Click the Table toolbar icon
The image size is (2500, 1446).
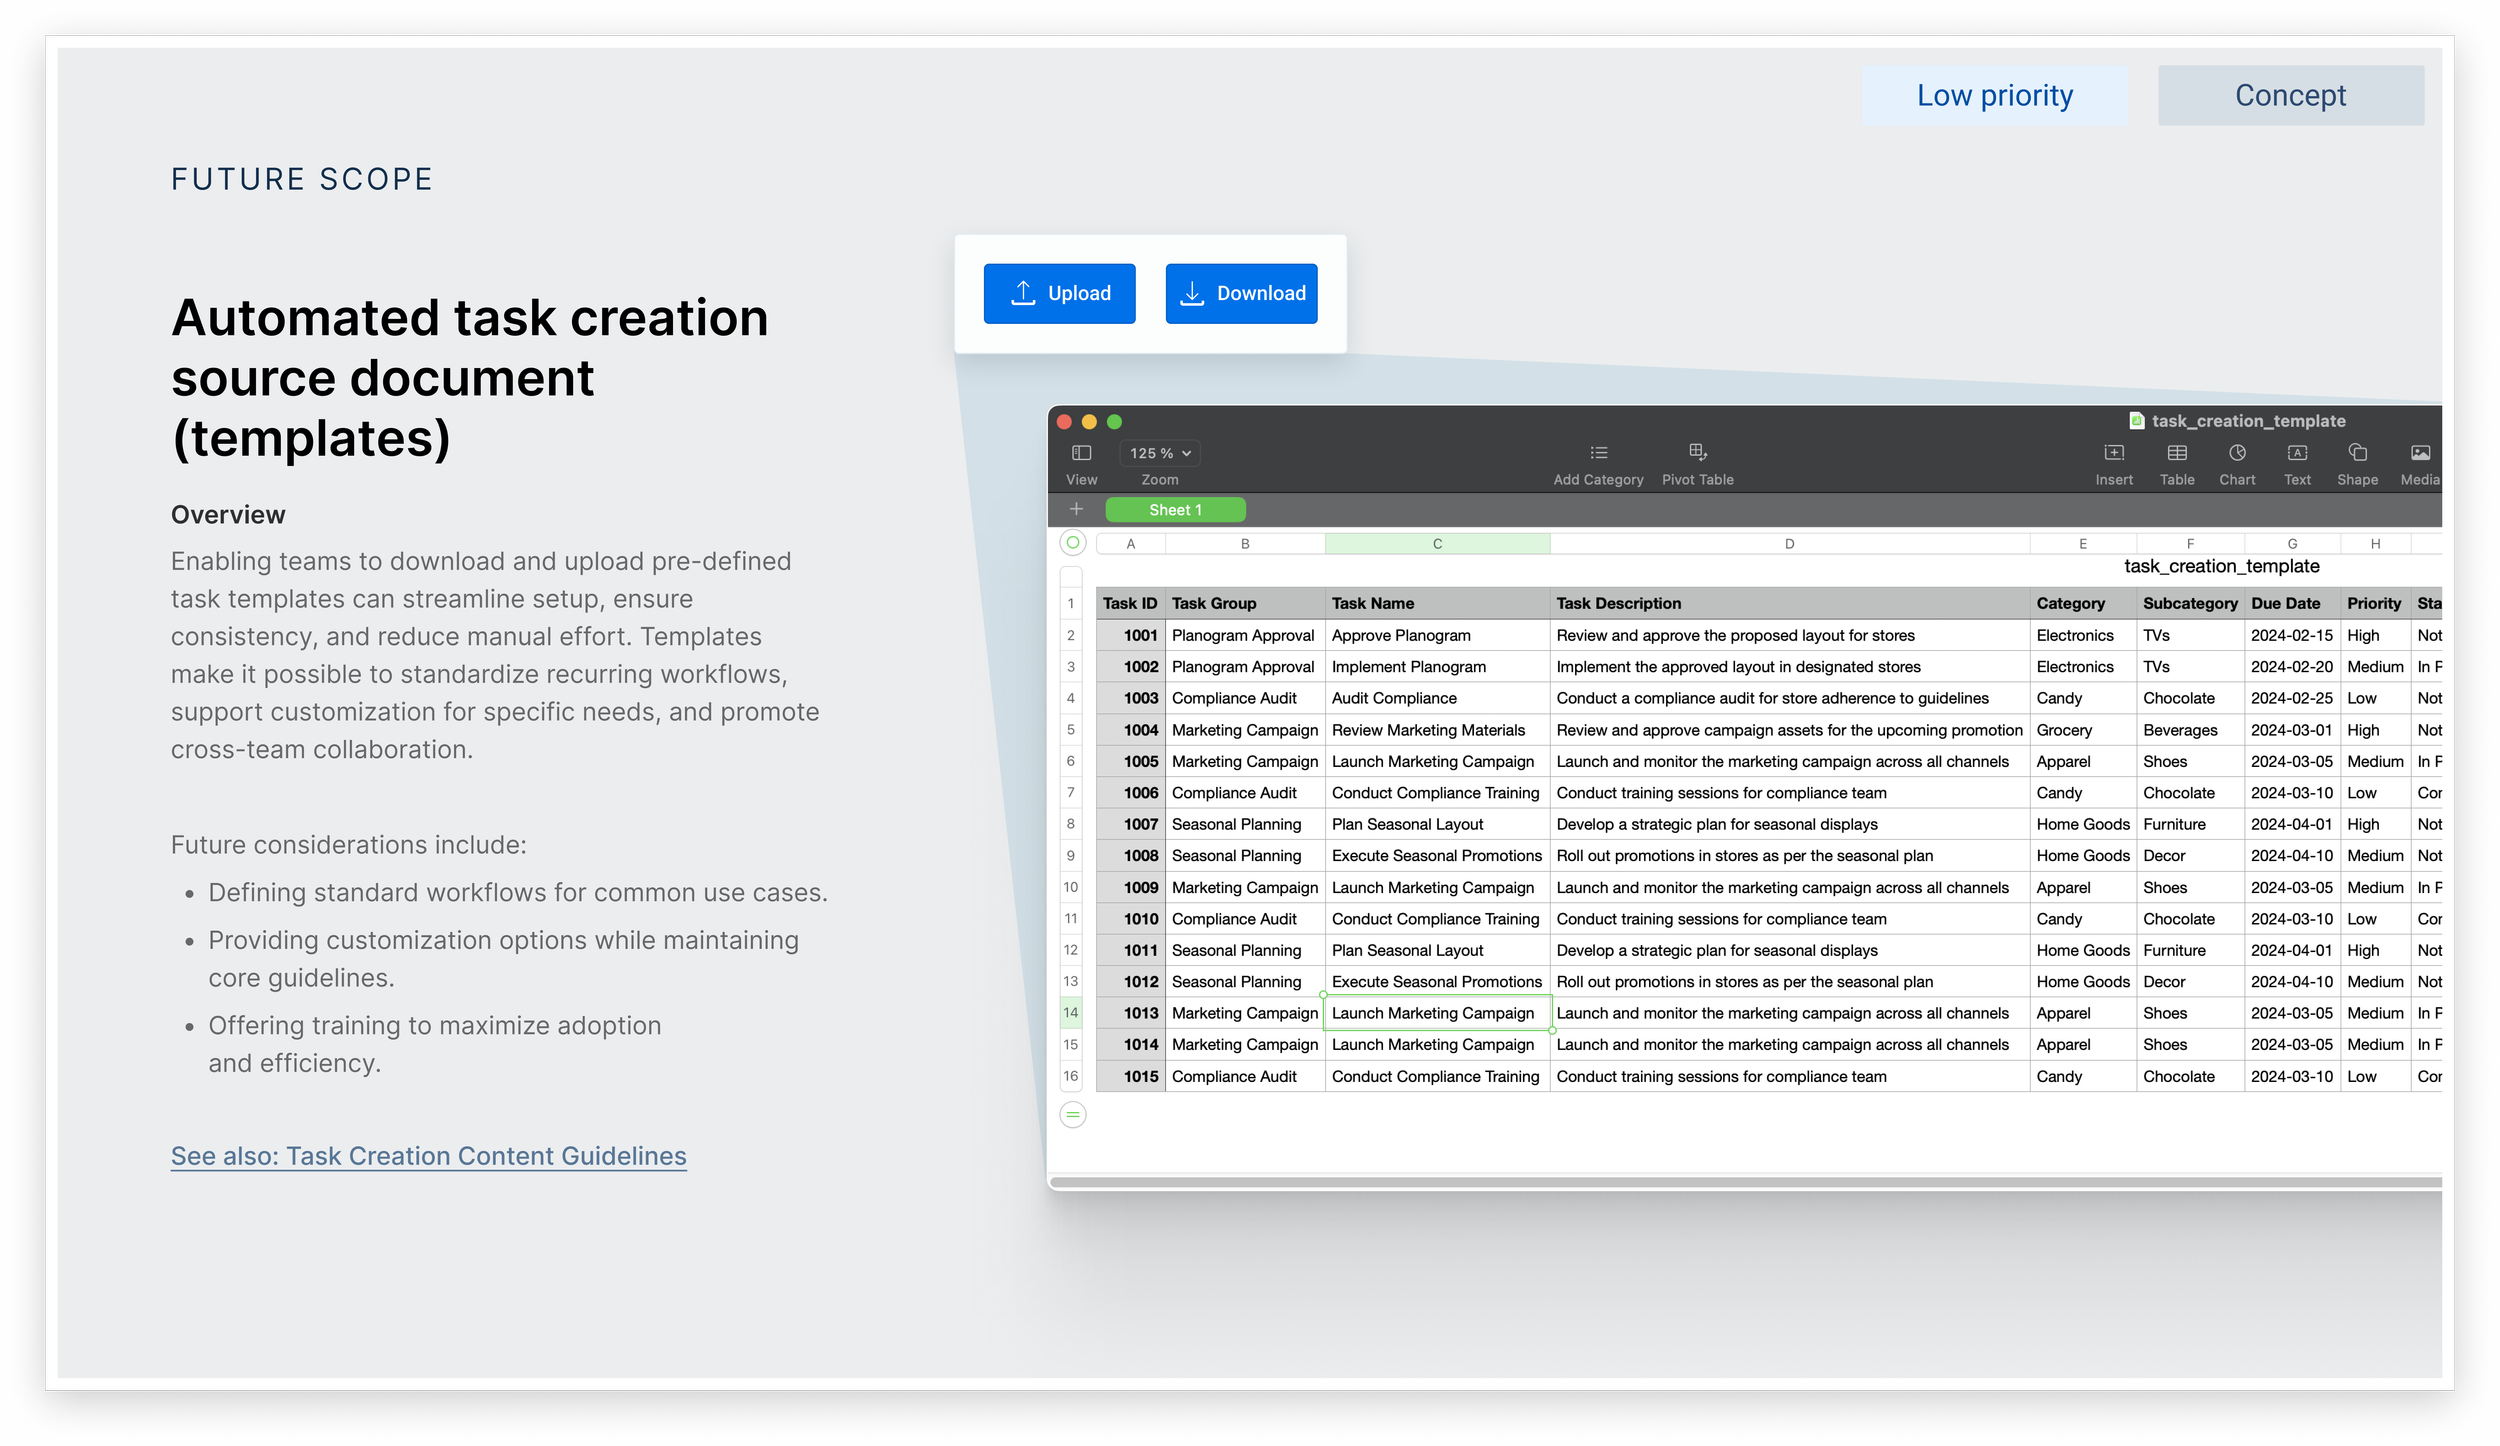click(x=2176, y=453)
